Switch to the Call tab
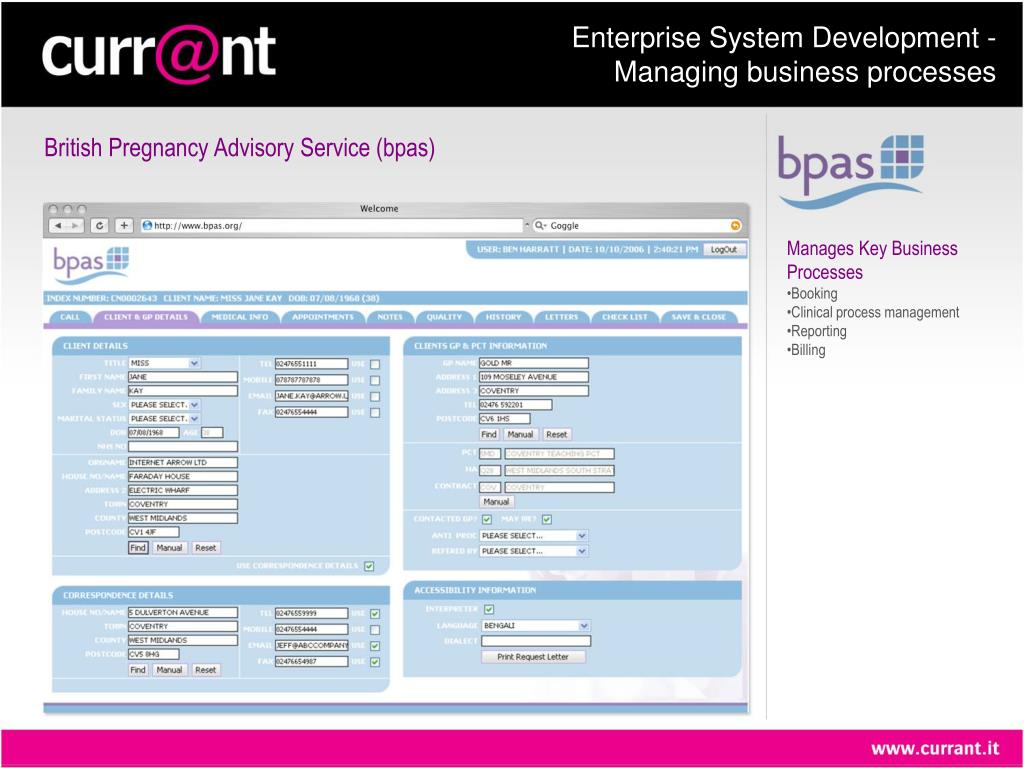This screenshot has width=1024, height=768. (70, 317)
